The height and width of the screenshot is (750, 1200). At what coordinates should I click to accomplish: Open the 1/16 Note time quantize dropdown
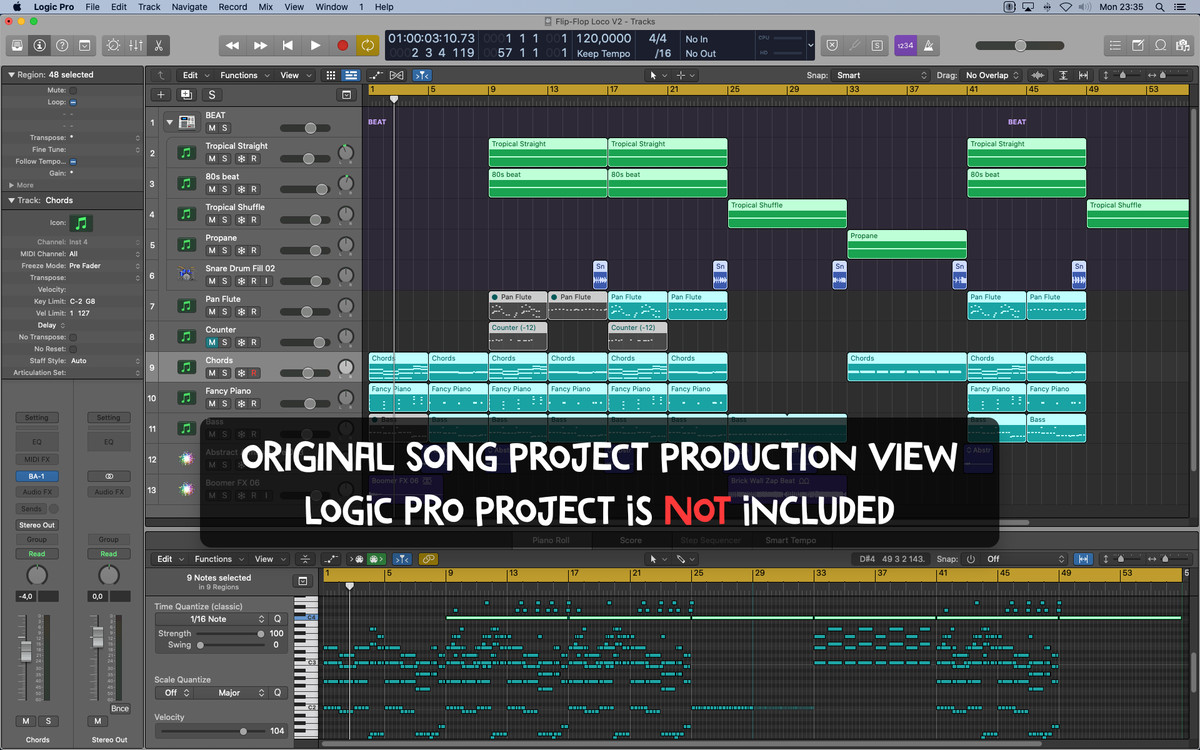tap(211, 619)
